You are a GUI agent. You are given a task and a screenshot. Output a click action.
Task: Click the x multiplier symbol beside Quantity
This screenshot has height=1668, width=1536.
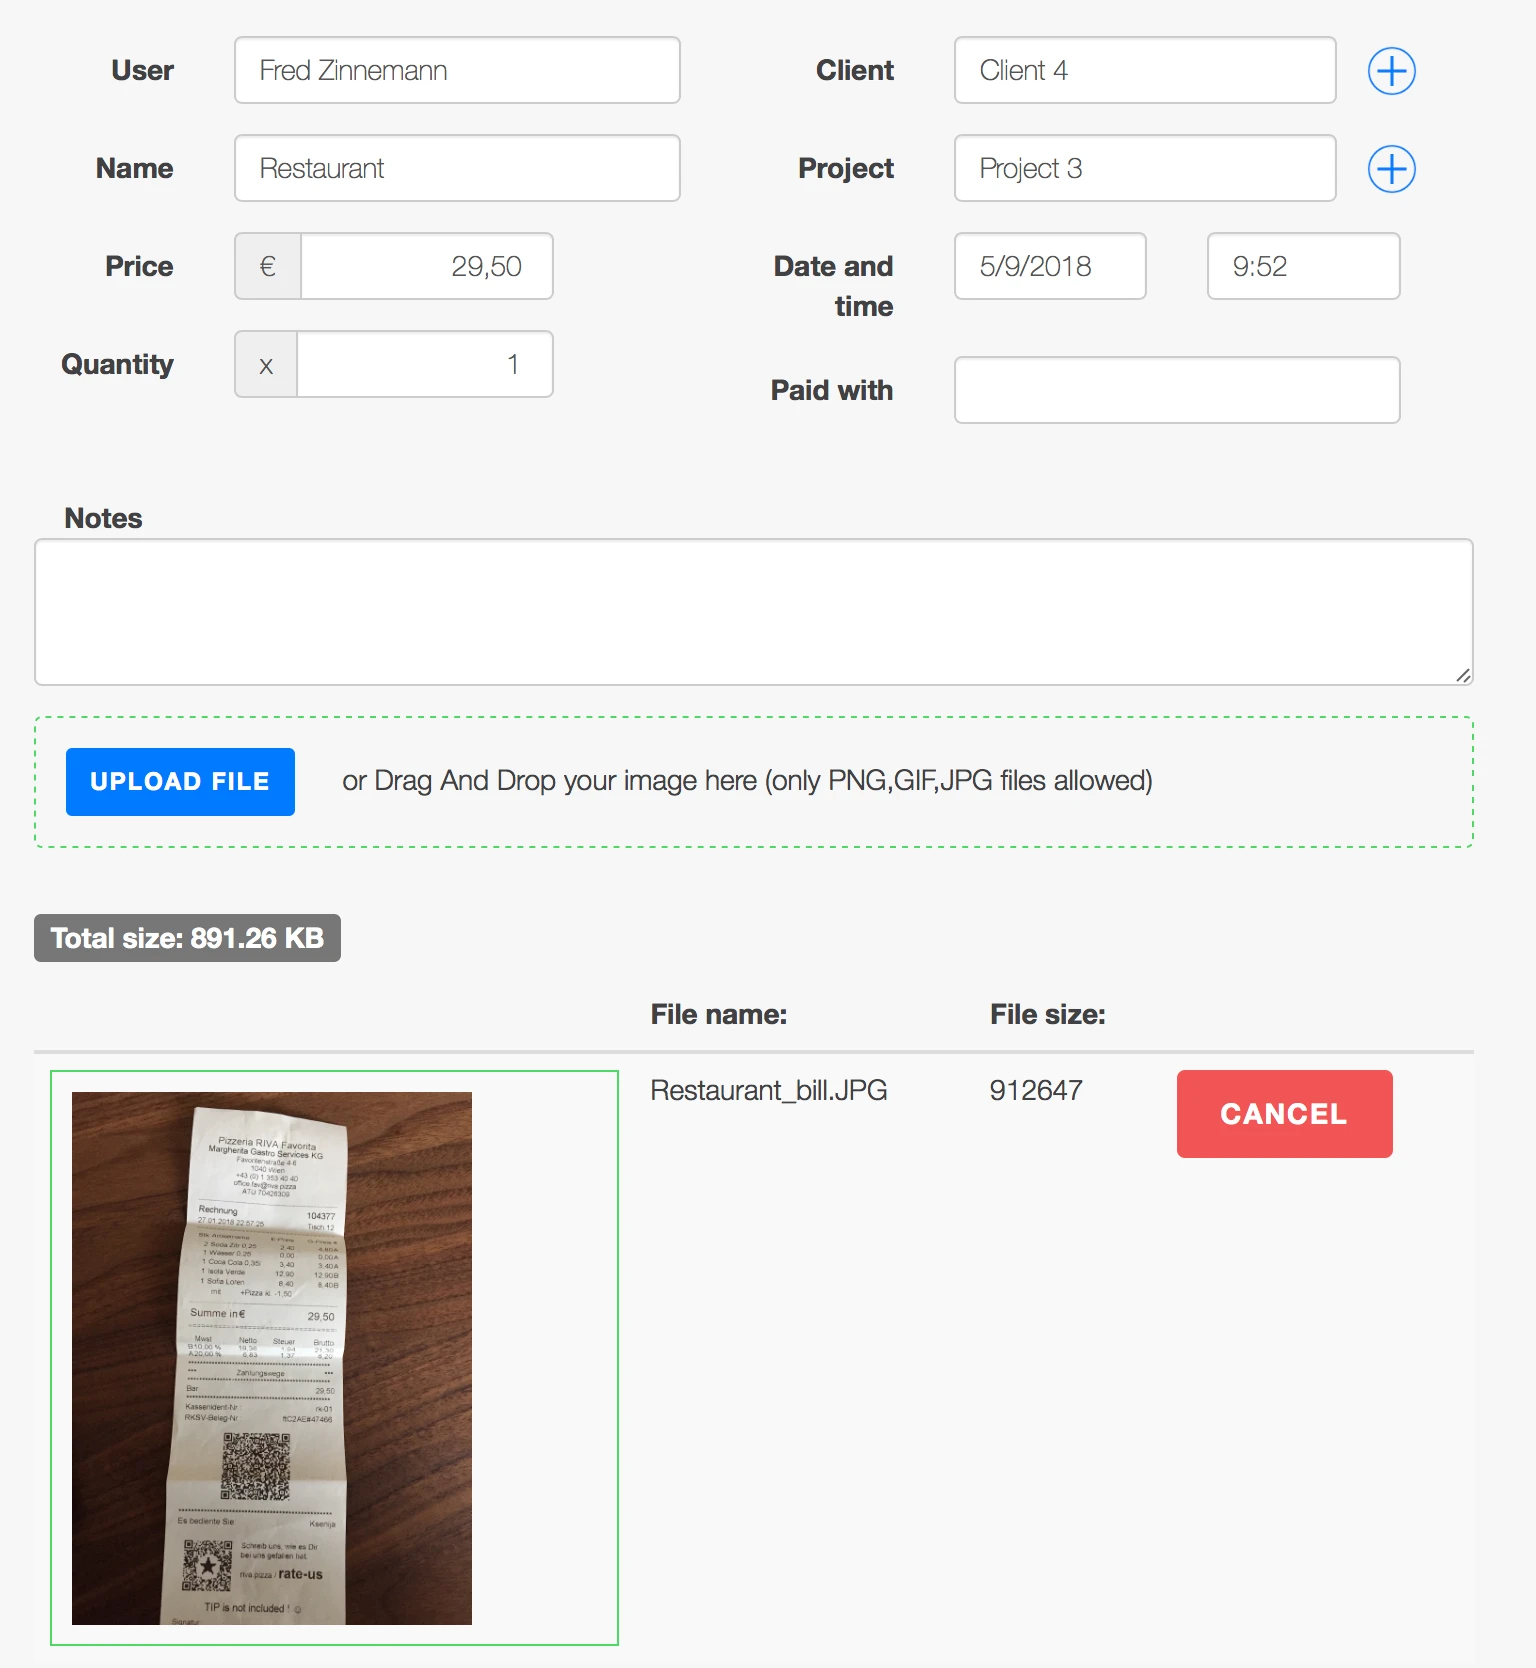click(265, 364)
